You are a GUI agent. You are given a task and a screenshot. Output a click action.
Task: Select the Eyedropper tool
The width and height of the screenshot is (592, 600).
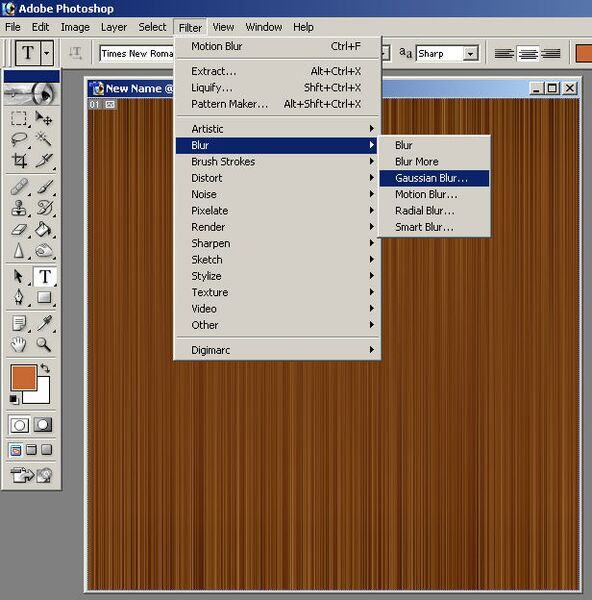43,323
